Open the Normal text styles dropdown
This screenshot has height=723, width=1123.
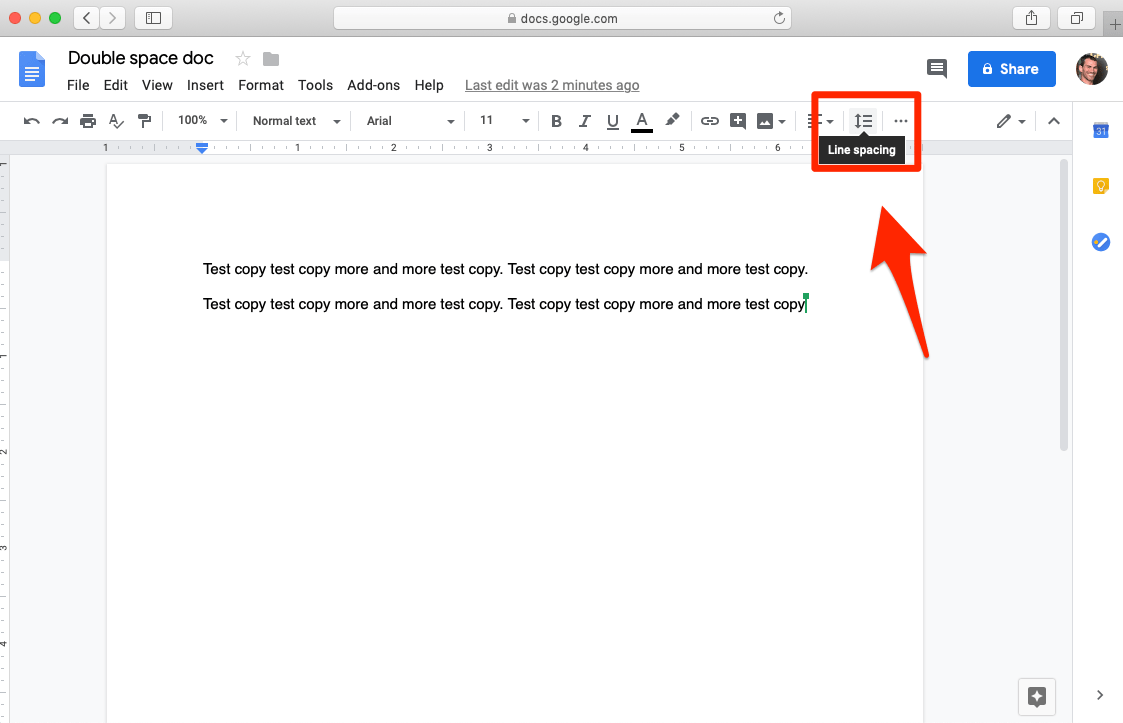(x=296, y=121)
